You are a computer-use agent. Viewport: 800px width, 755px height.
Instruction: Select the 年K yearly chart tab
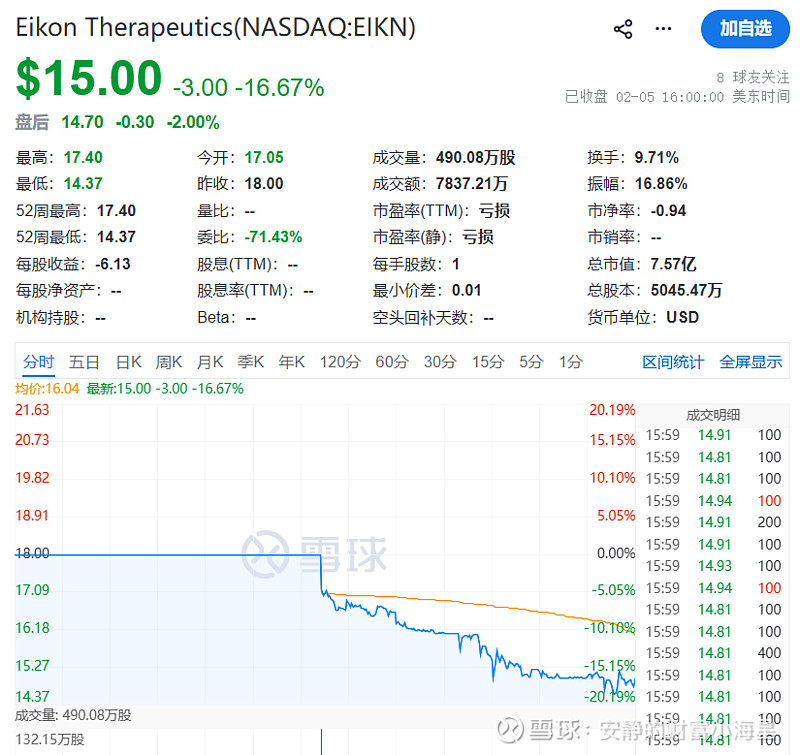291,363
